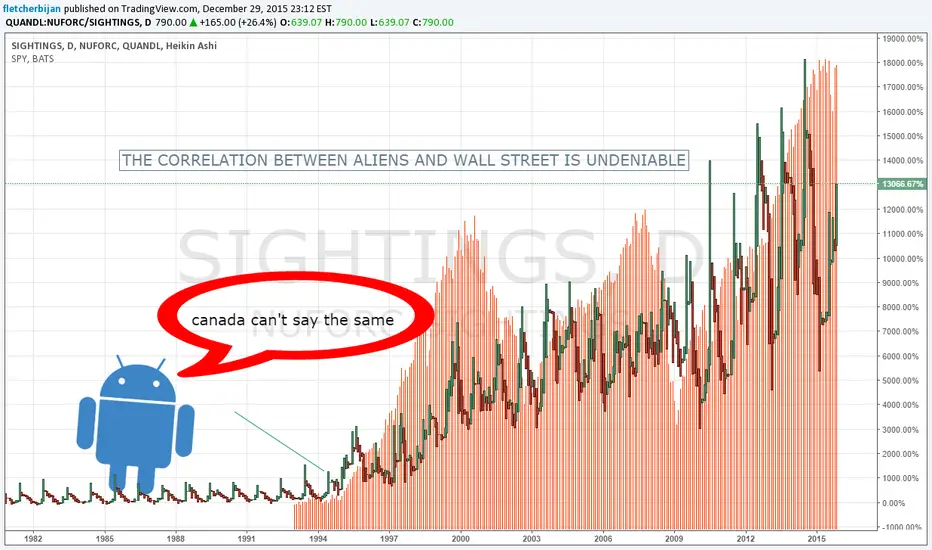The height and width of the screenshot is (550, 932).
Task: Click the 2015 year label
Action: 817,539
